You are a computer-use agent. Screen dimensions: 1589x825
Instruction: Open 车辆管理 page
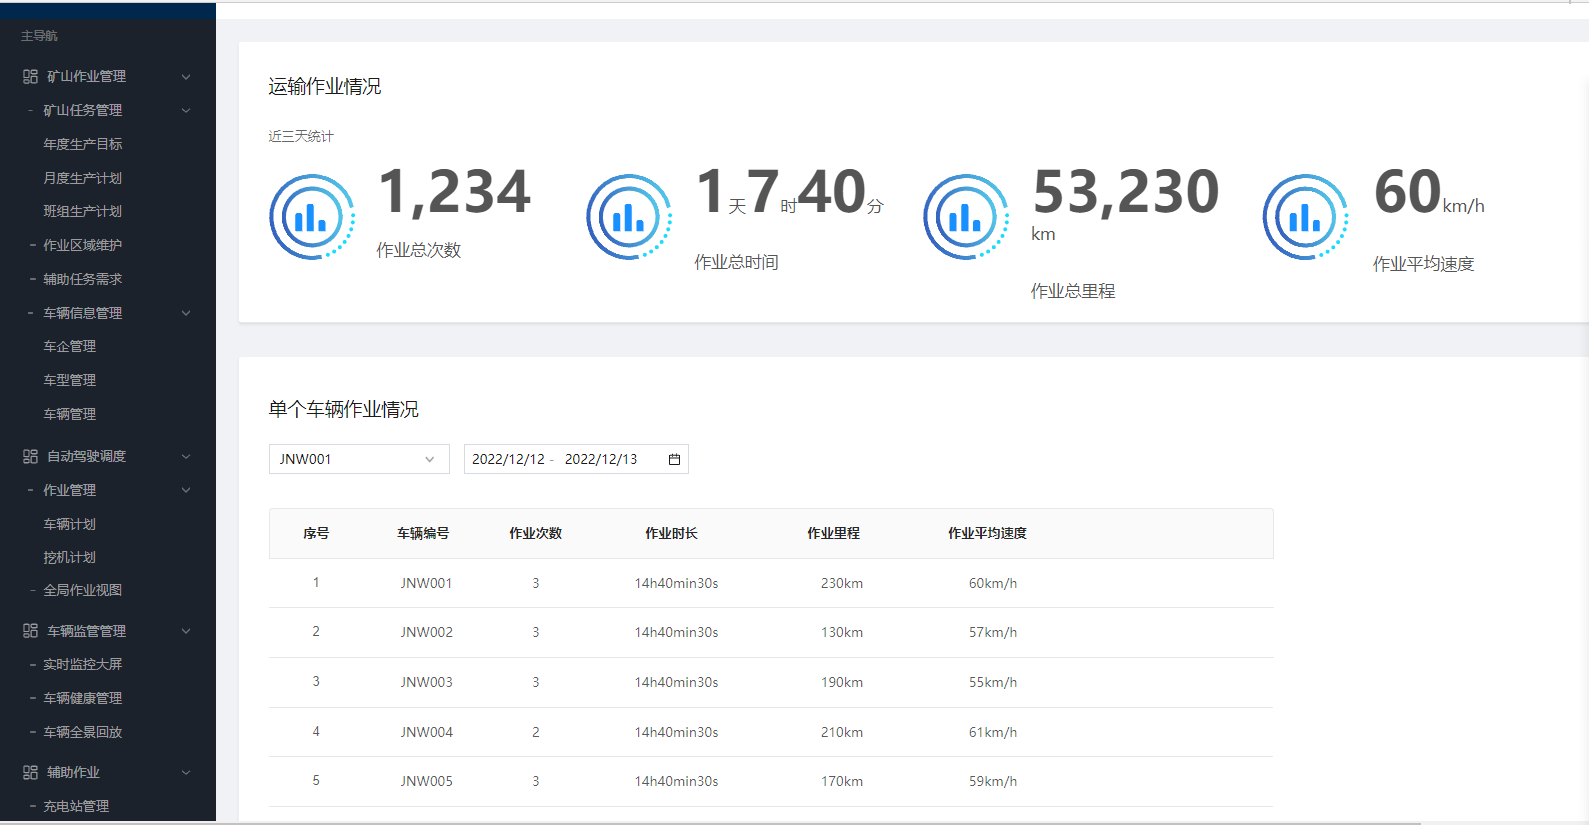point(70,414)
